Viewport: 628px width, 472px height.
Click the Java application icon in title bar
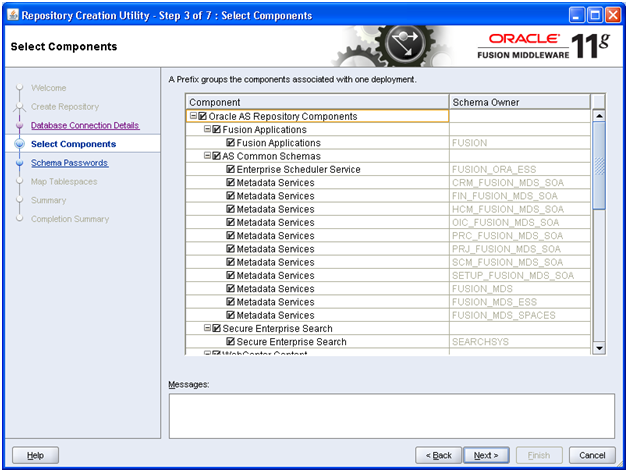pyautogui.click(x=13, y=15)
